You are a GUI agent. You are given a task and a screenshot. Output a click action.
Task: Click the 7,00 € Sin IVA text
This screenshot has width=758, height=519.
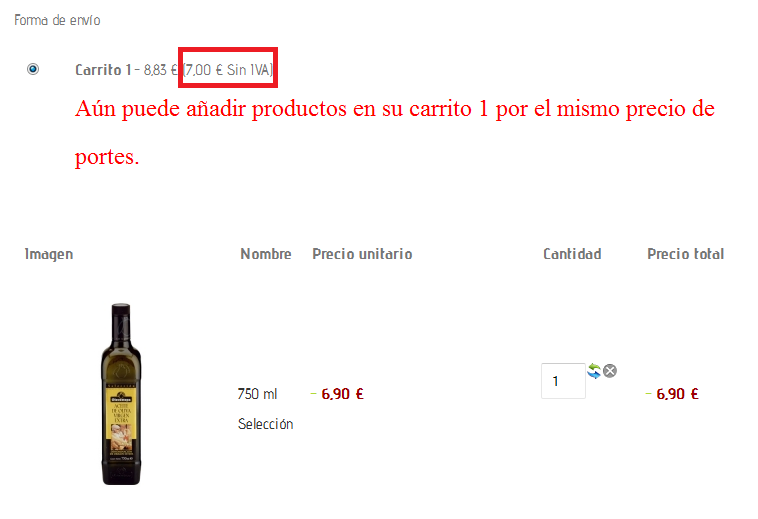[228, 70]
